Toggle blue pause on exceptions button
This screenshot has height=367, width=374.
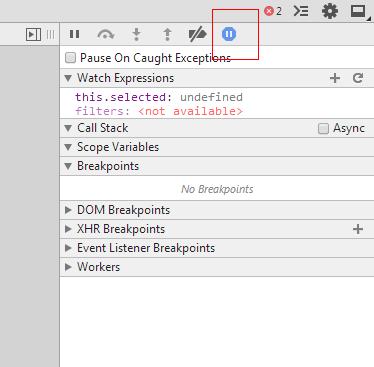[x=229, y=34]
